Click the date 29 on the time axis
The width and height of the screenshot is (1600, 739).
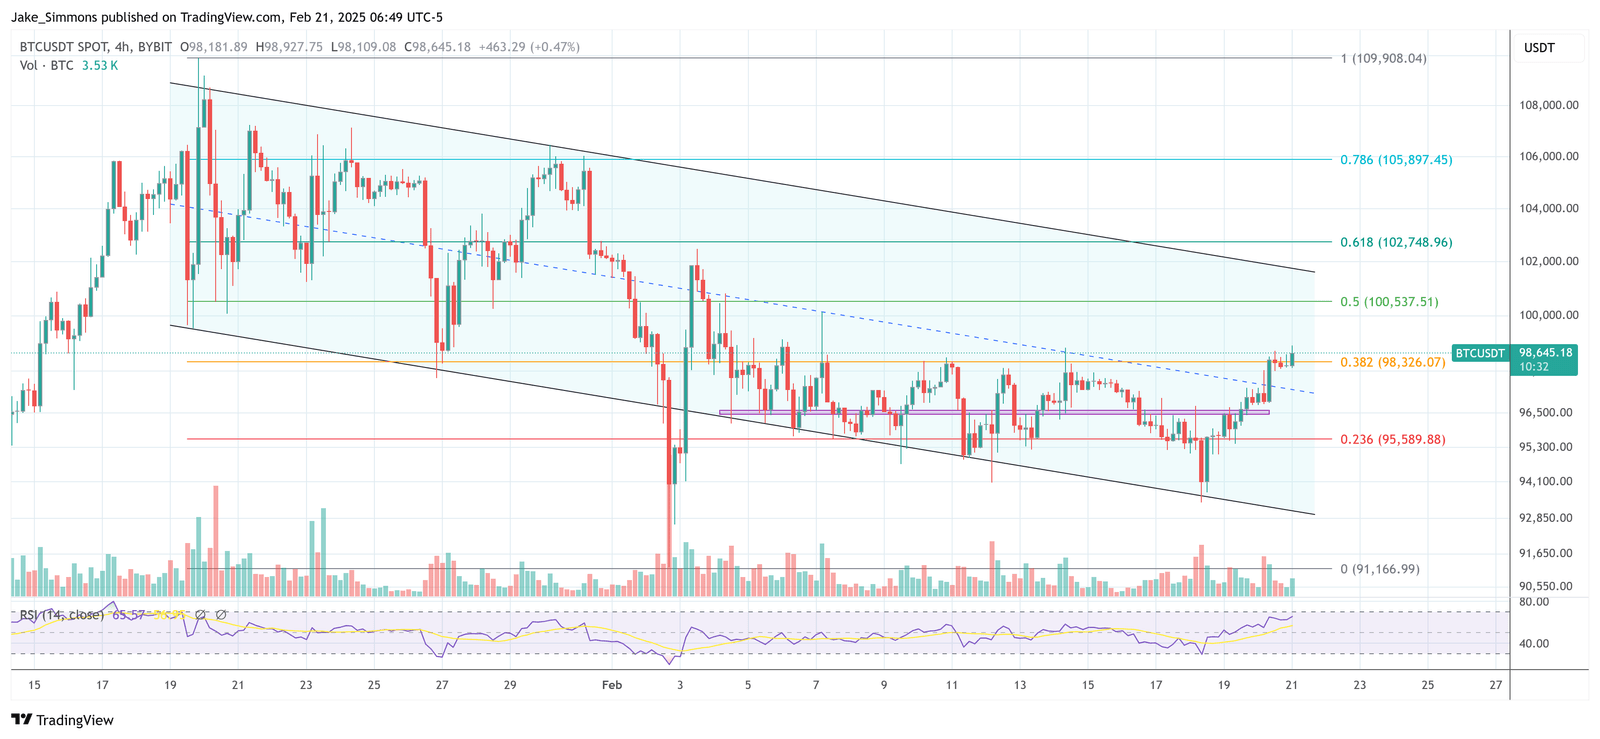pyautogui.click(x=510, y=685)
